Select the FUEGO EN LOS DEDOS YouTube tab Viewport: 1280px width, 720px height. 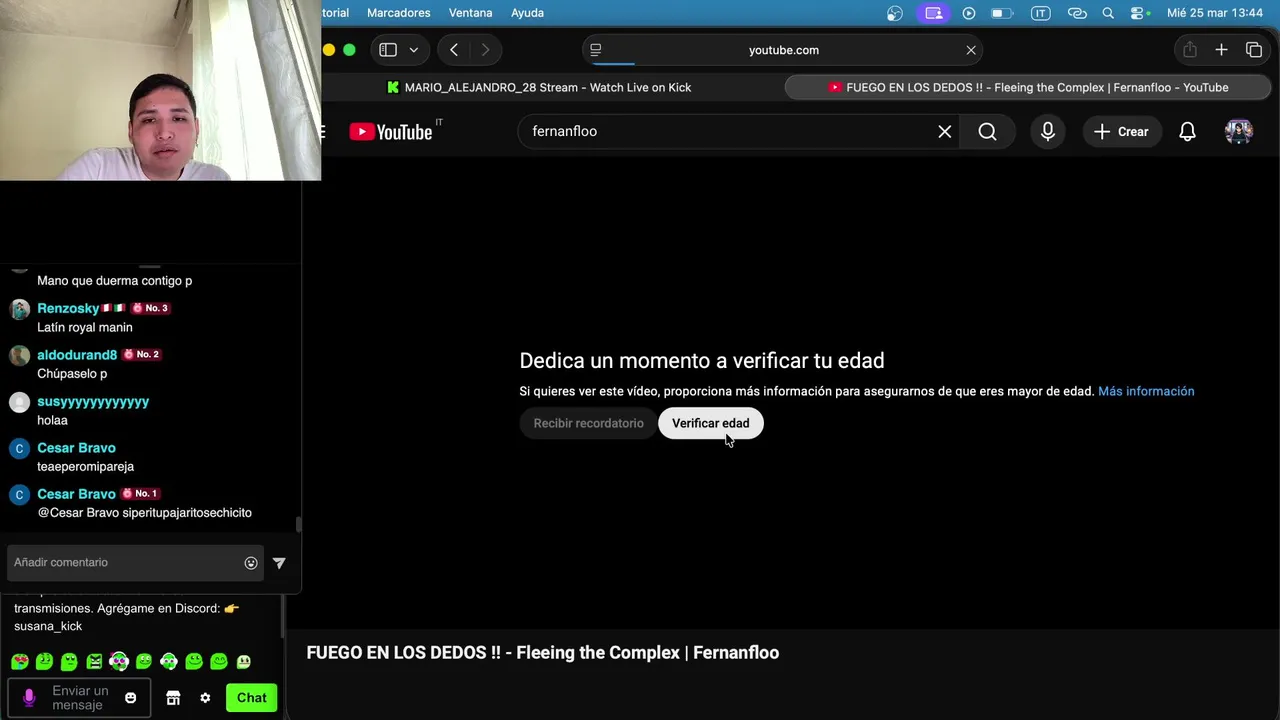(1029, 87)
